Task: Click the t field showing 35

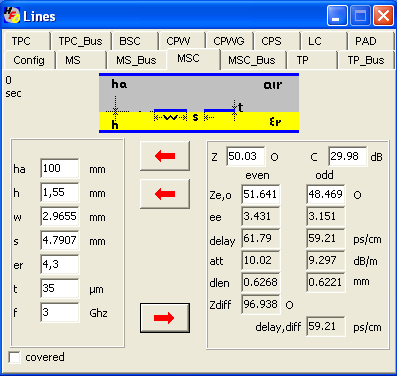Action: 60,288
